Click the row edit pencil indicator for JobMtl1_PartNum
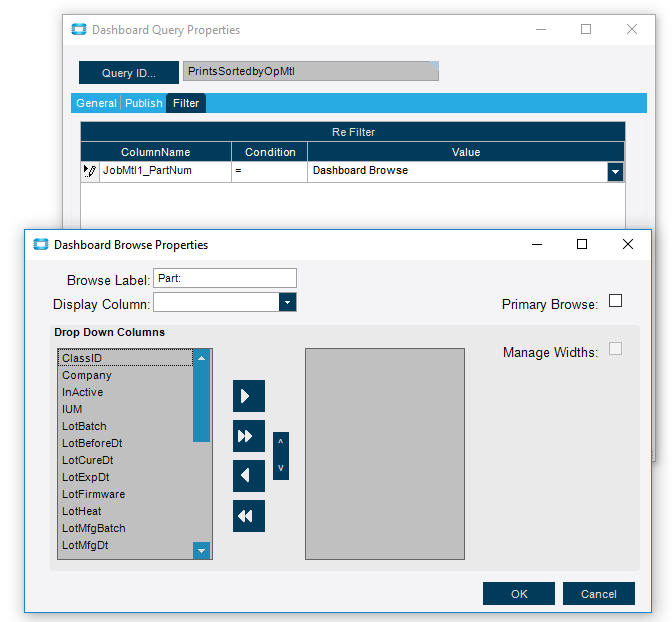The image size is (672, 622). point(90,171)
